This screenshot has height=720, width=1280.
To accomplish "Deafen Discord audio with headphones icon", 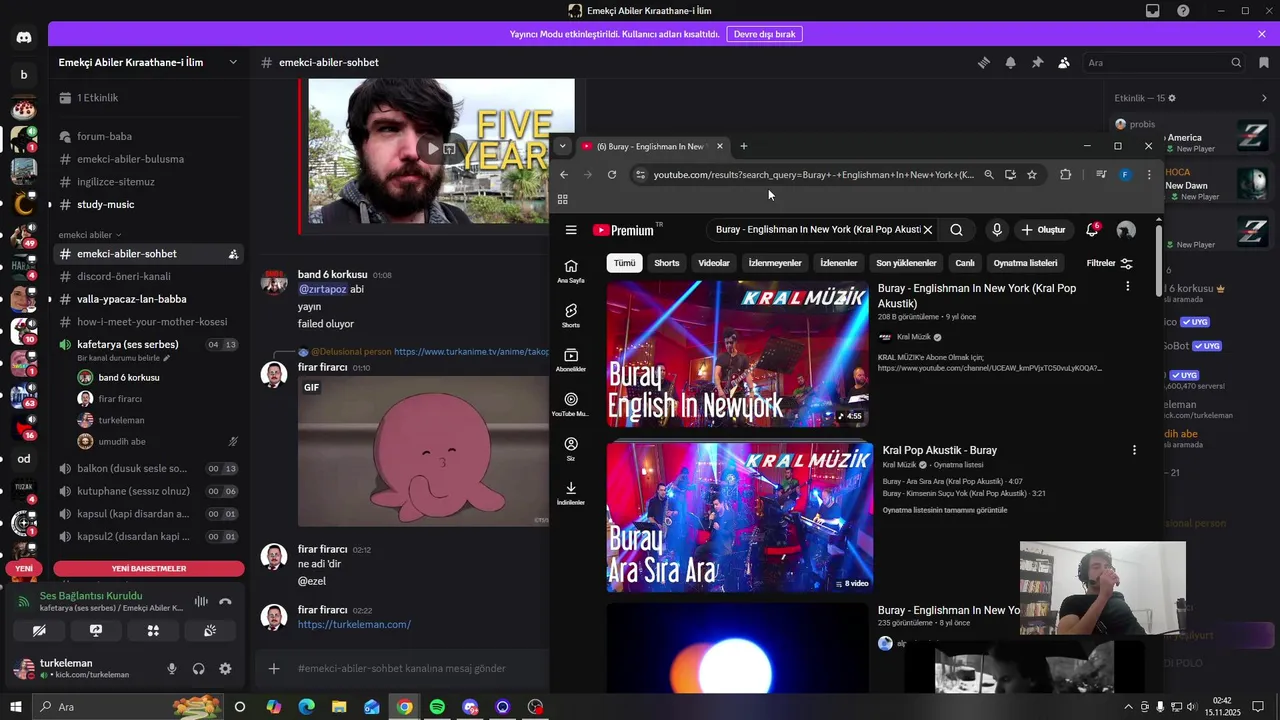I will [198, 669].
